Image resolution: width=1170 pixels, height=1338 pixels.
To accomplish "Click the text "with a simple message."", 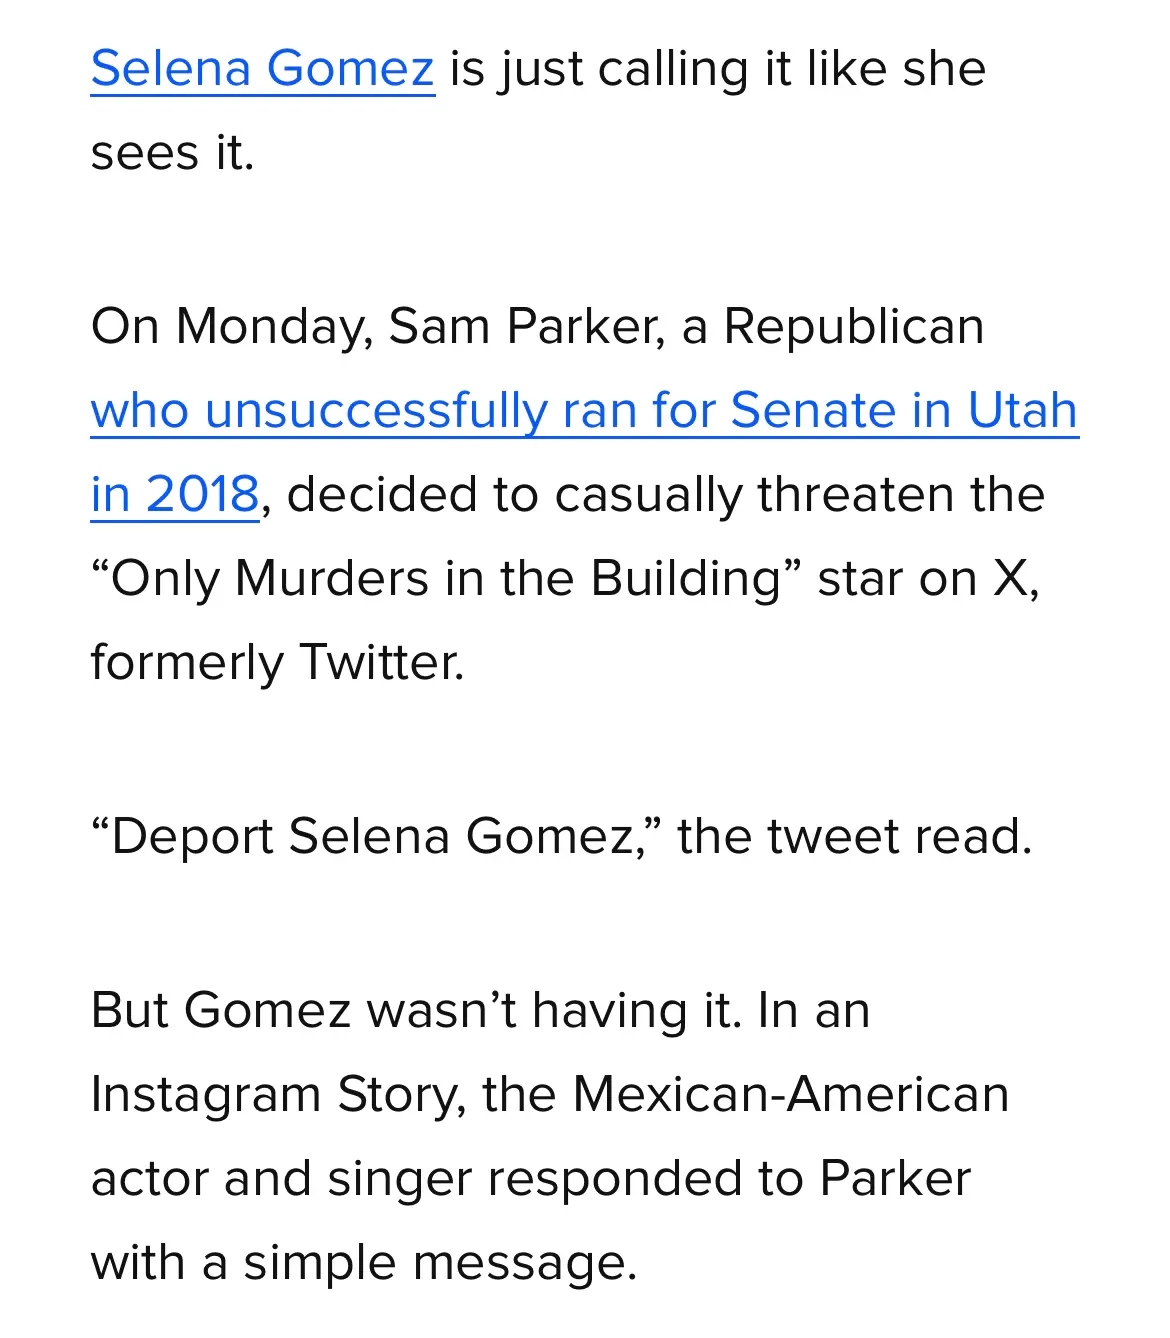I will [x=364, y=1263].
